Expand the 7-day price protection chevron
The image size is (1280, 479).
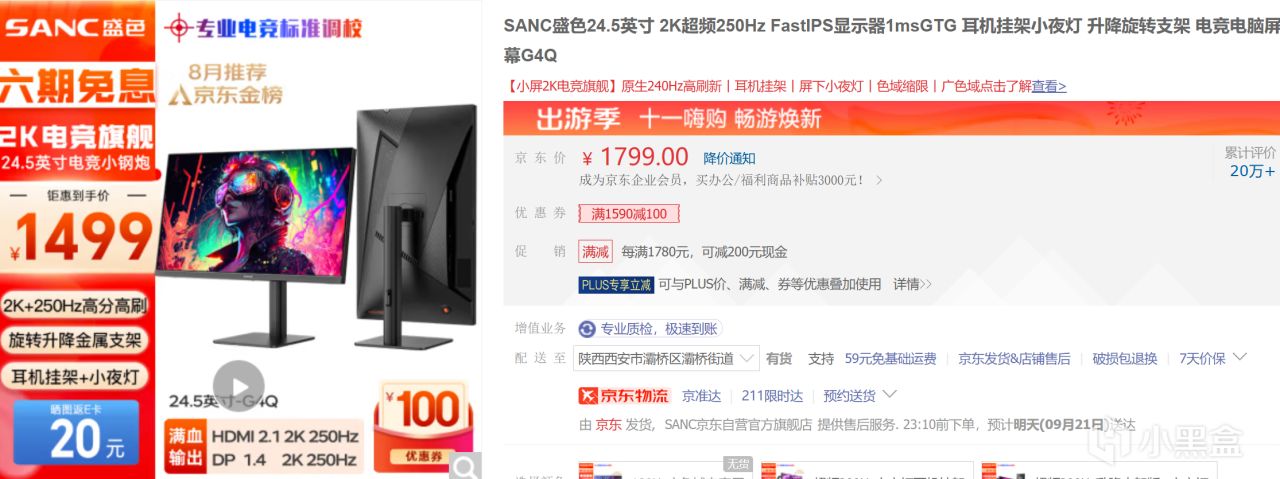tap(1240, 357)
